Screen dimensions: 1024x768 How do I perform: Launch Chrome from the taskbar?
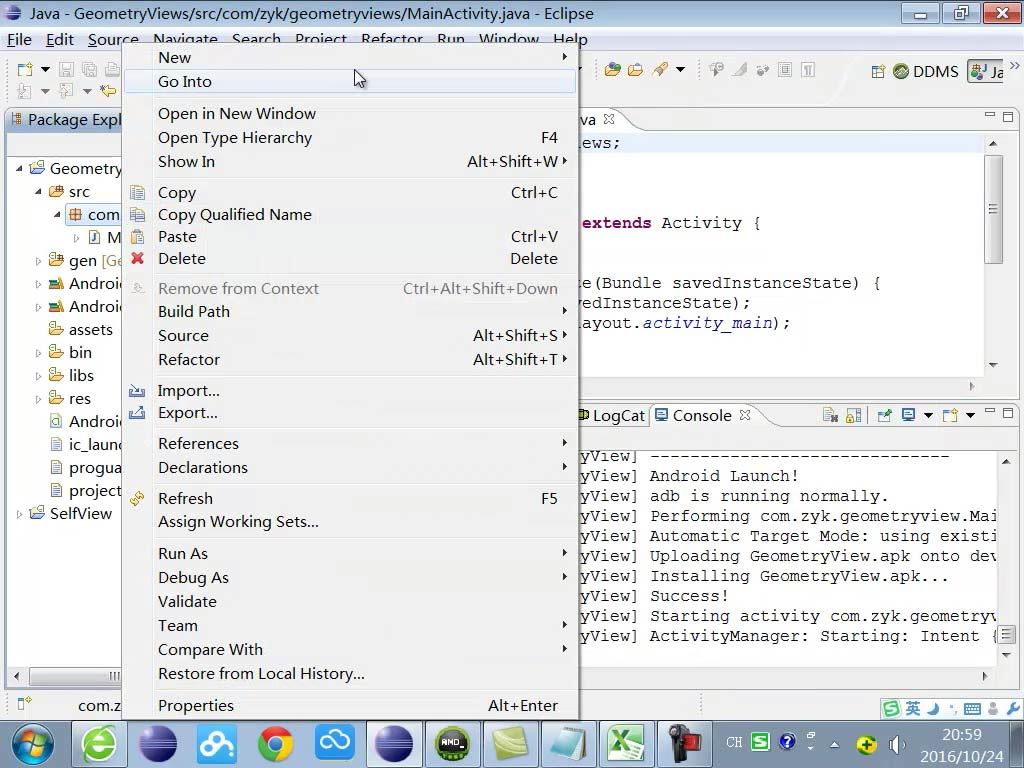276,744
